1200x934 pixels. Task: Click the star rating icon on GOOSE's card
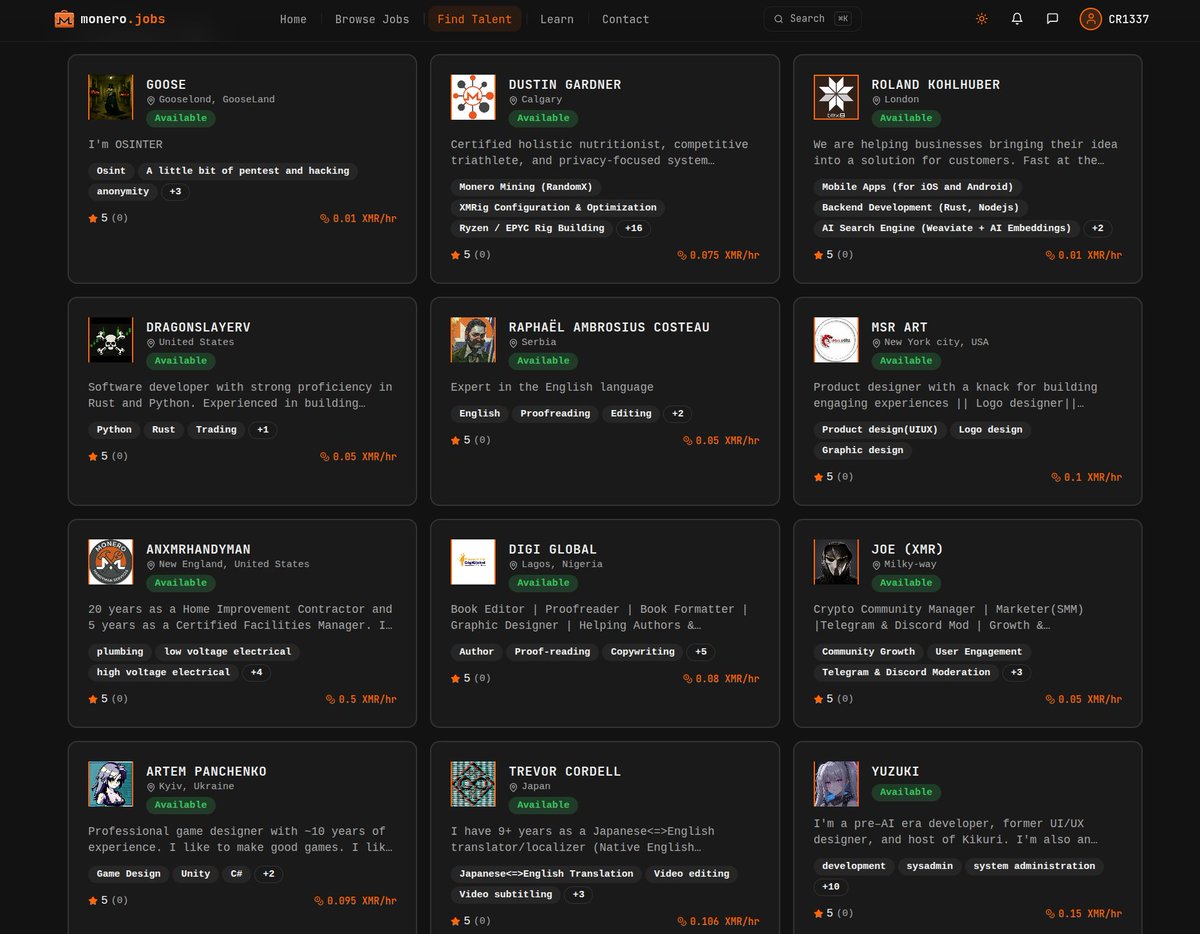(x=92, y=218)
